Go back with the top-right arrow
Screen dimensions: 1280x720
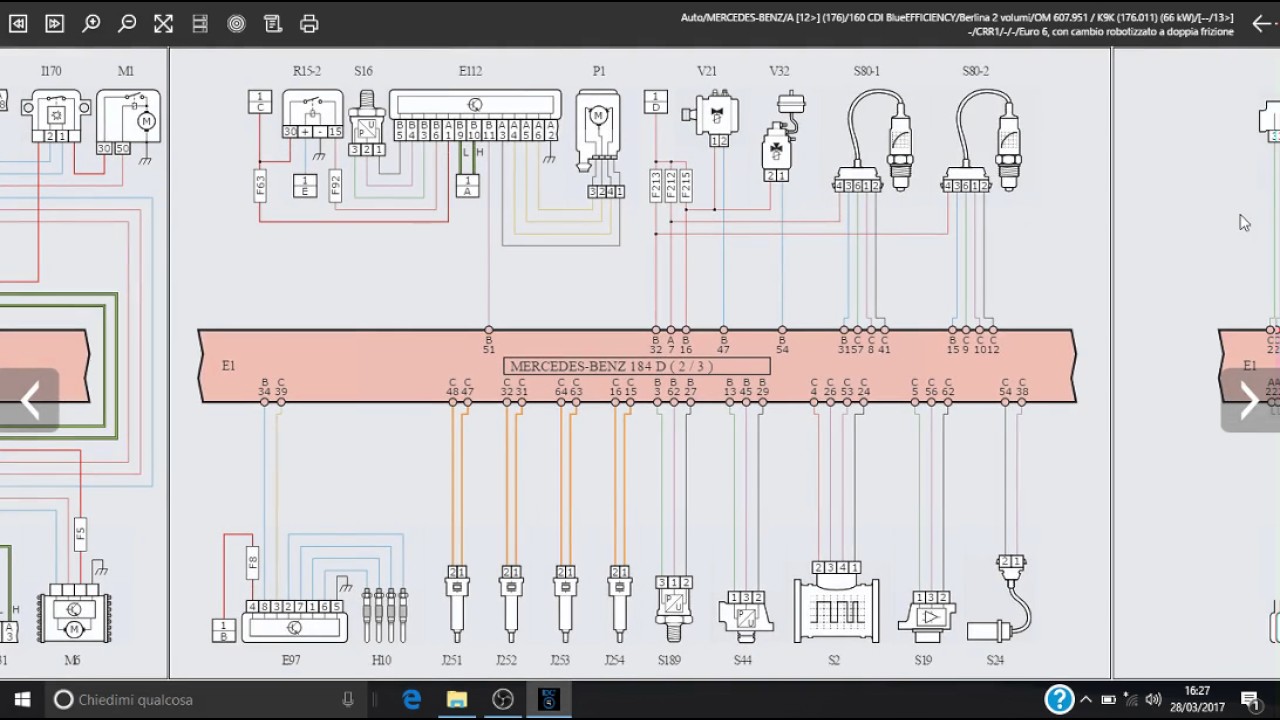click(1263, 24)
